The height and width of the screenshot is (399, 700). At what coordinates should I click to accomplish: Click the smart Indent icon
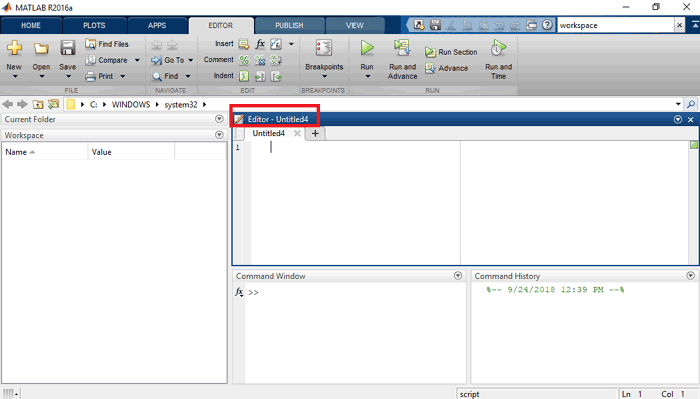click(244, 76)
